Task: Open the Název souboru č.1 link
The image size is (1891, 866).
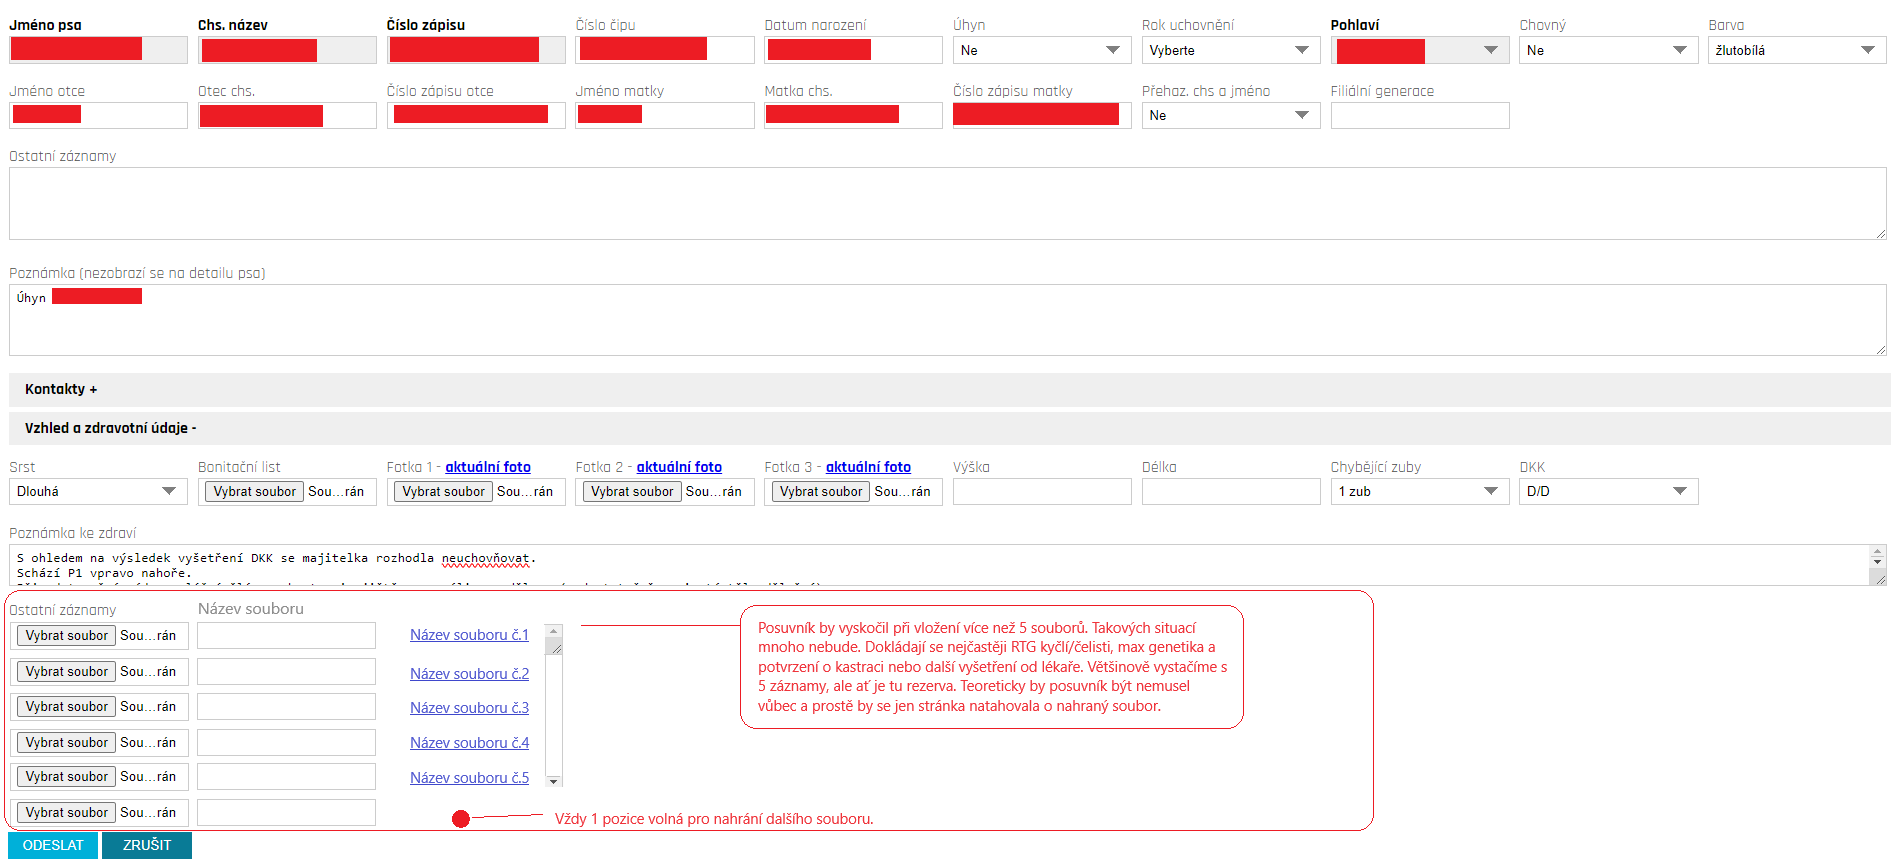Action: (x=469, y=635)
